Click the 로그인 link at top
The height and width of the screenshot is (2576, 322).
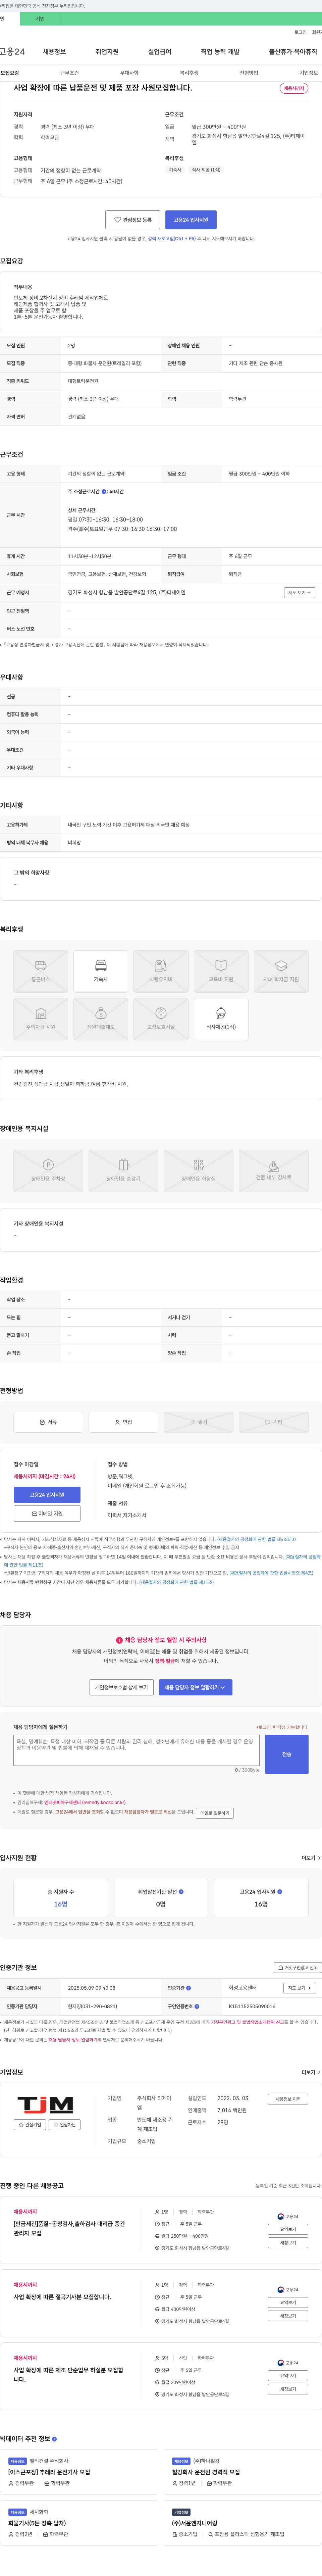[300, 32]
